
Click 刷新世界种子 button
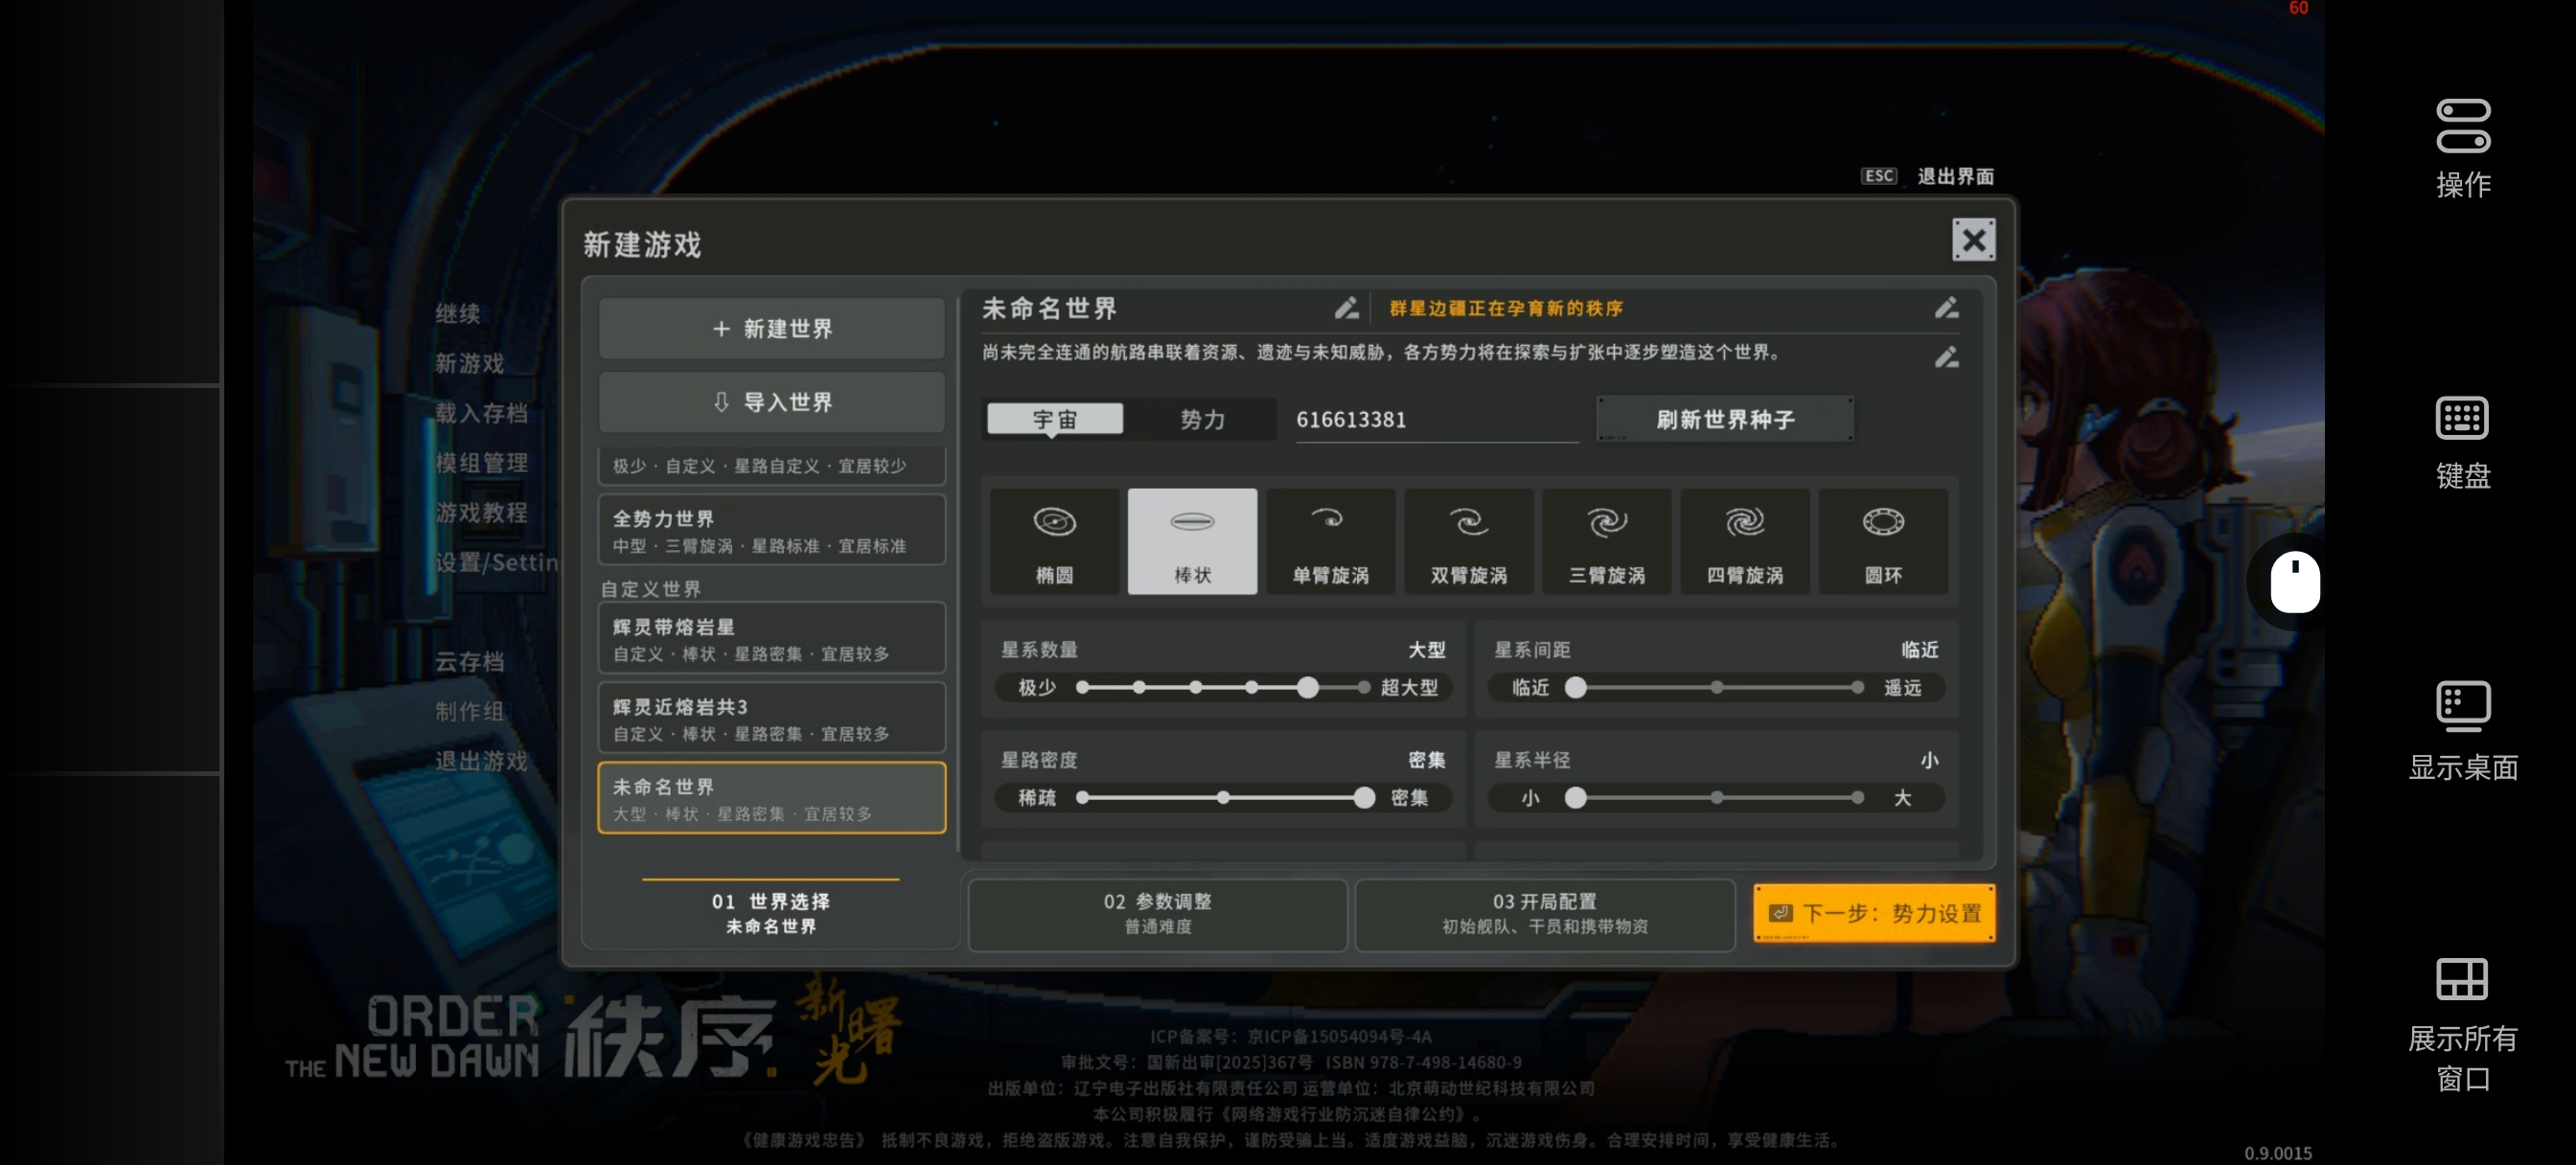coord(1724,419)
